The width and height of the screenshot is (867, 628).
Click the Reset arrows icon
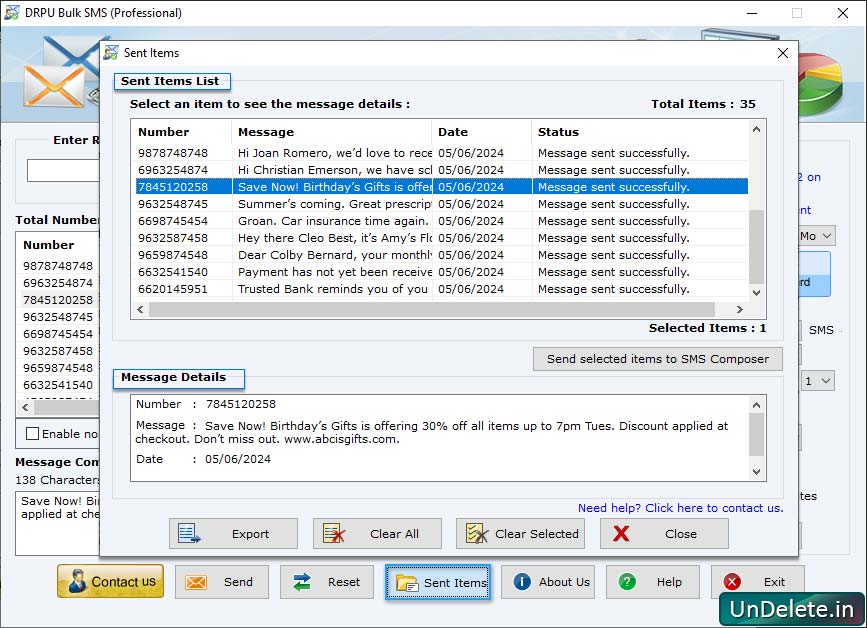(x=302, y=582)
